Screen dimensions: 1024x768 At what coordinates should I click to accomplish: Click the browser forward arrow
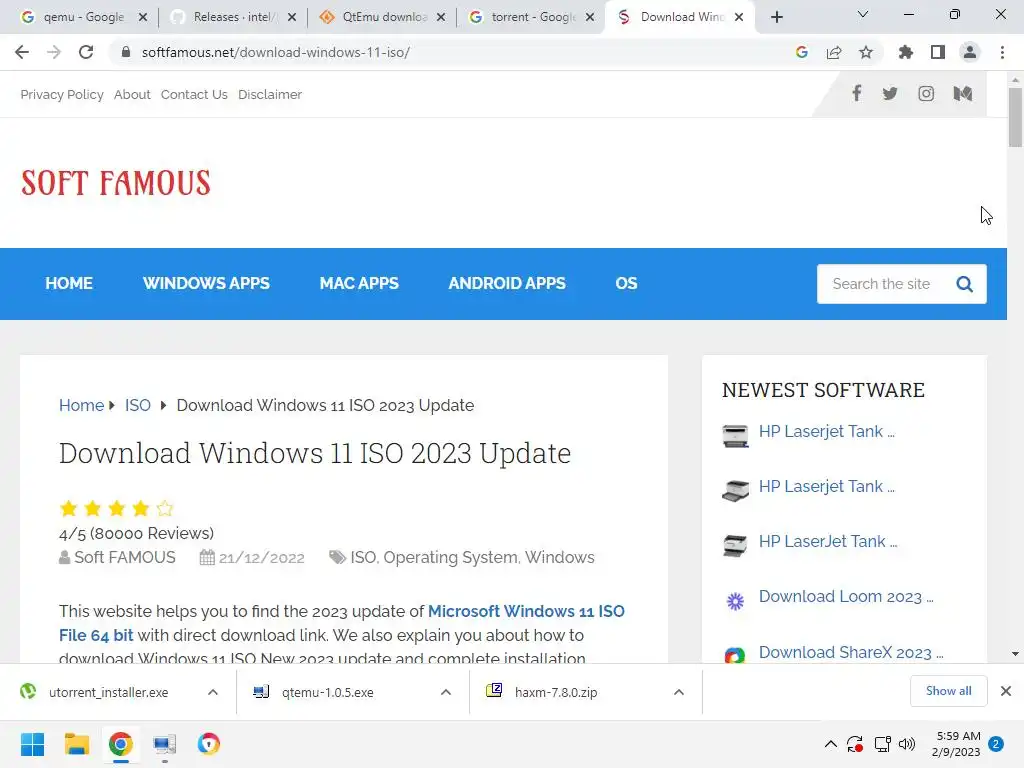(54, 52)
